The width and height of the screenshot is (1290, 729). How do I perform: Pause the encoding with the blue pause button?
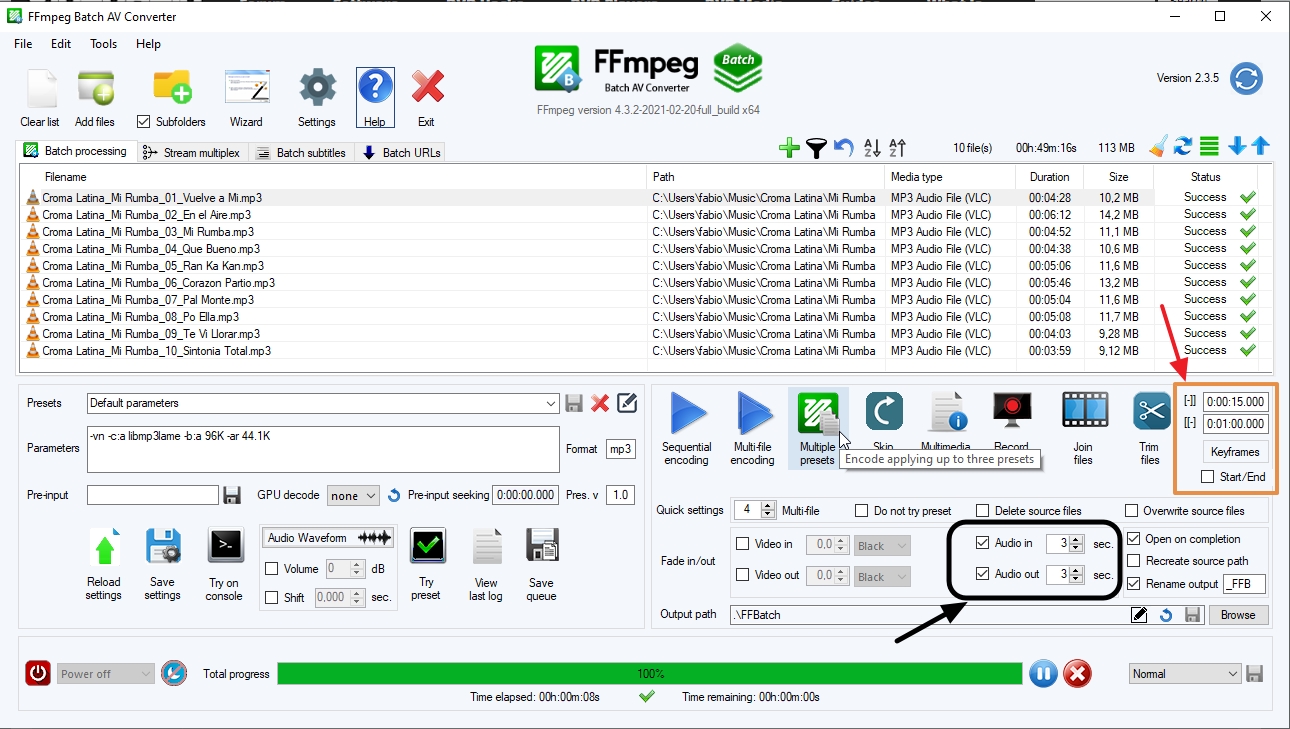[x=1043, y=673]
